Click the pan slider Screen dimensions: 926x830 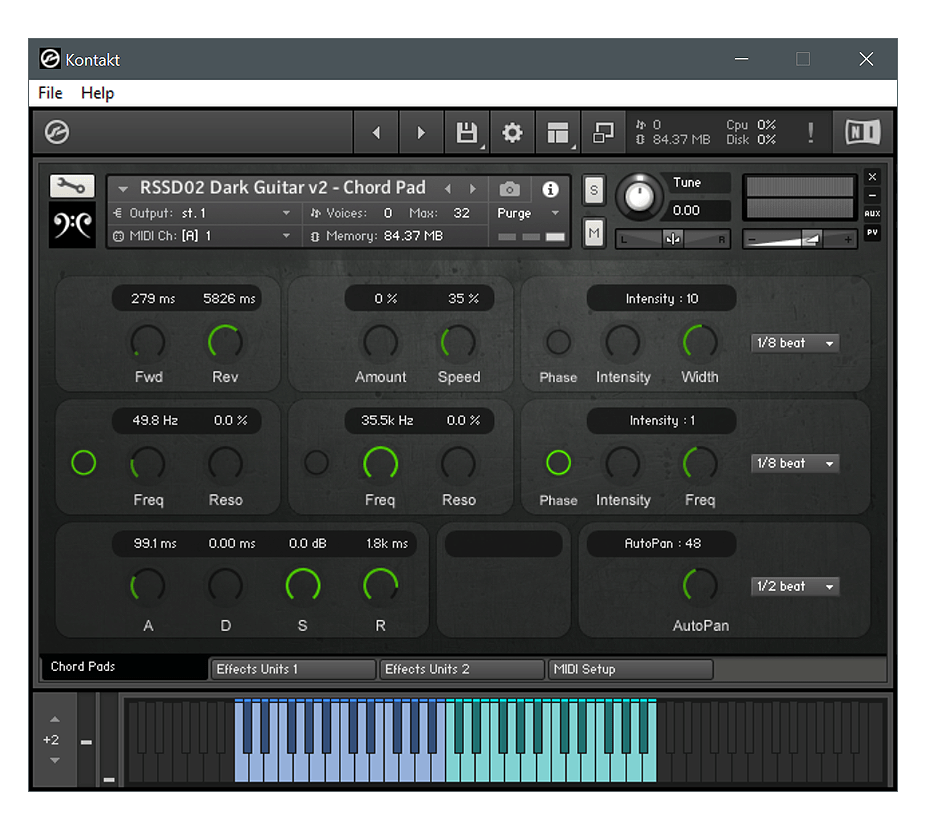[673, 239]
